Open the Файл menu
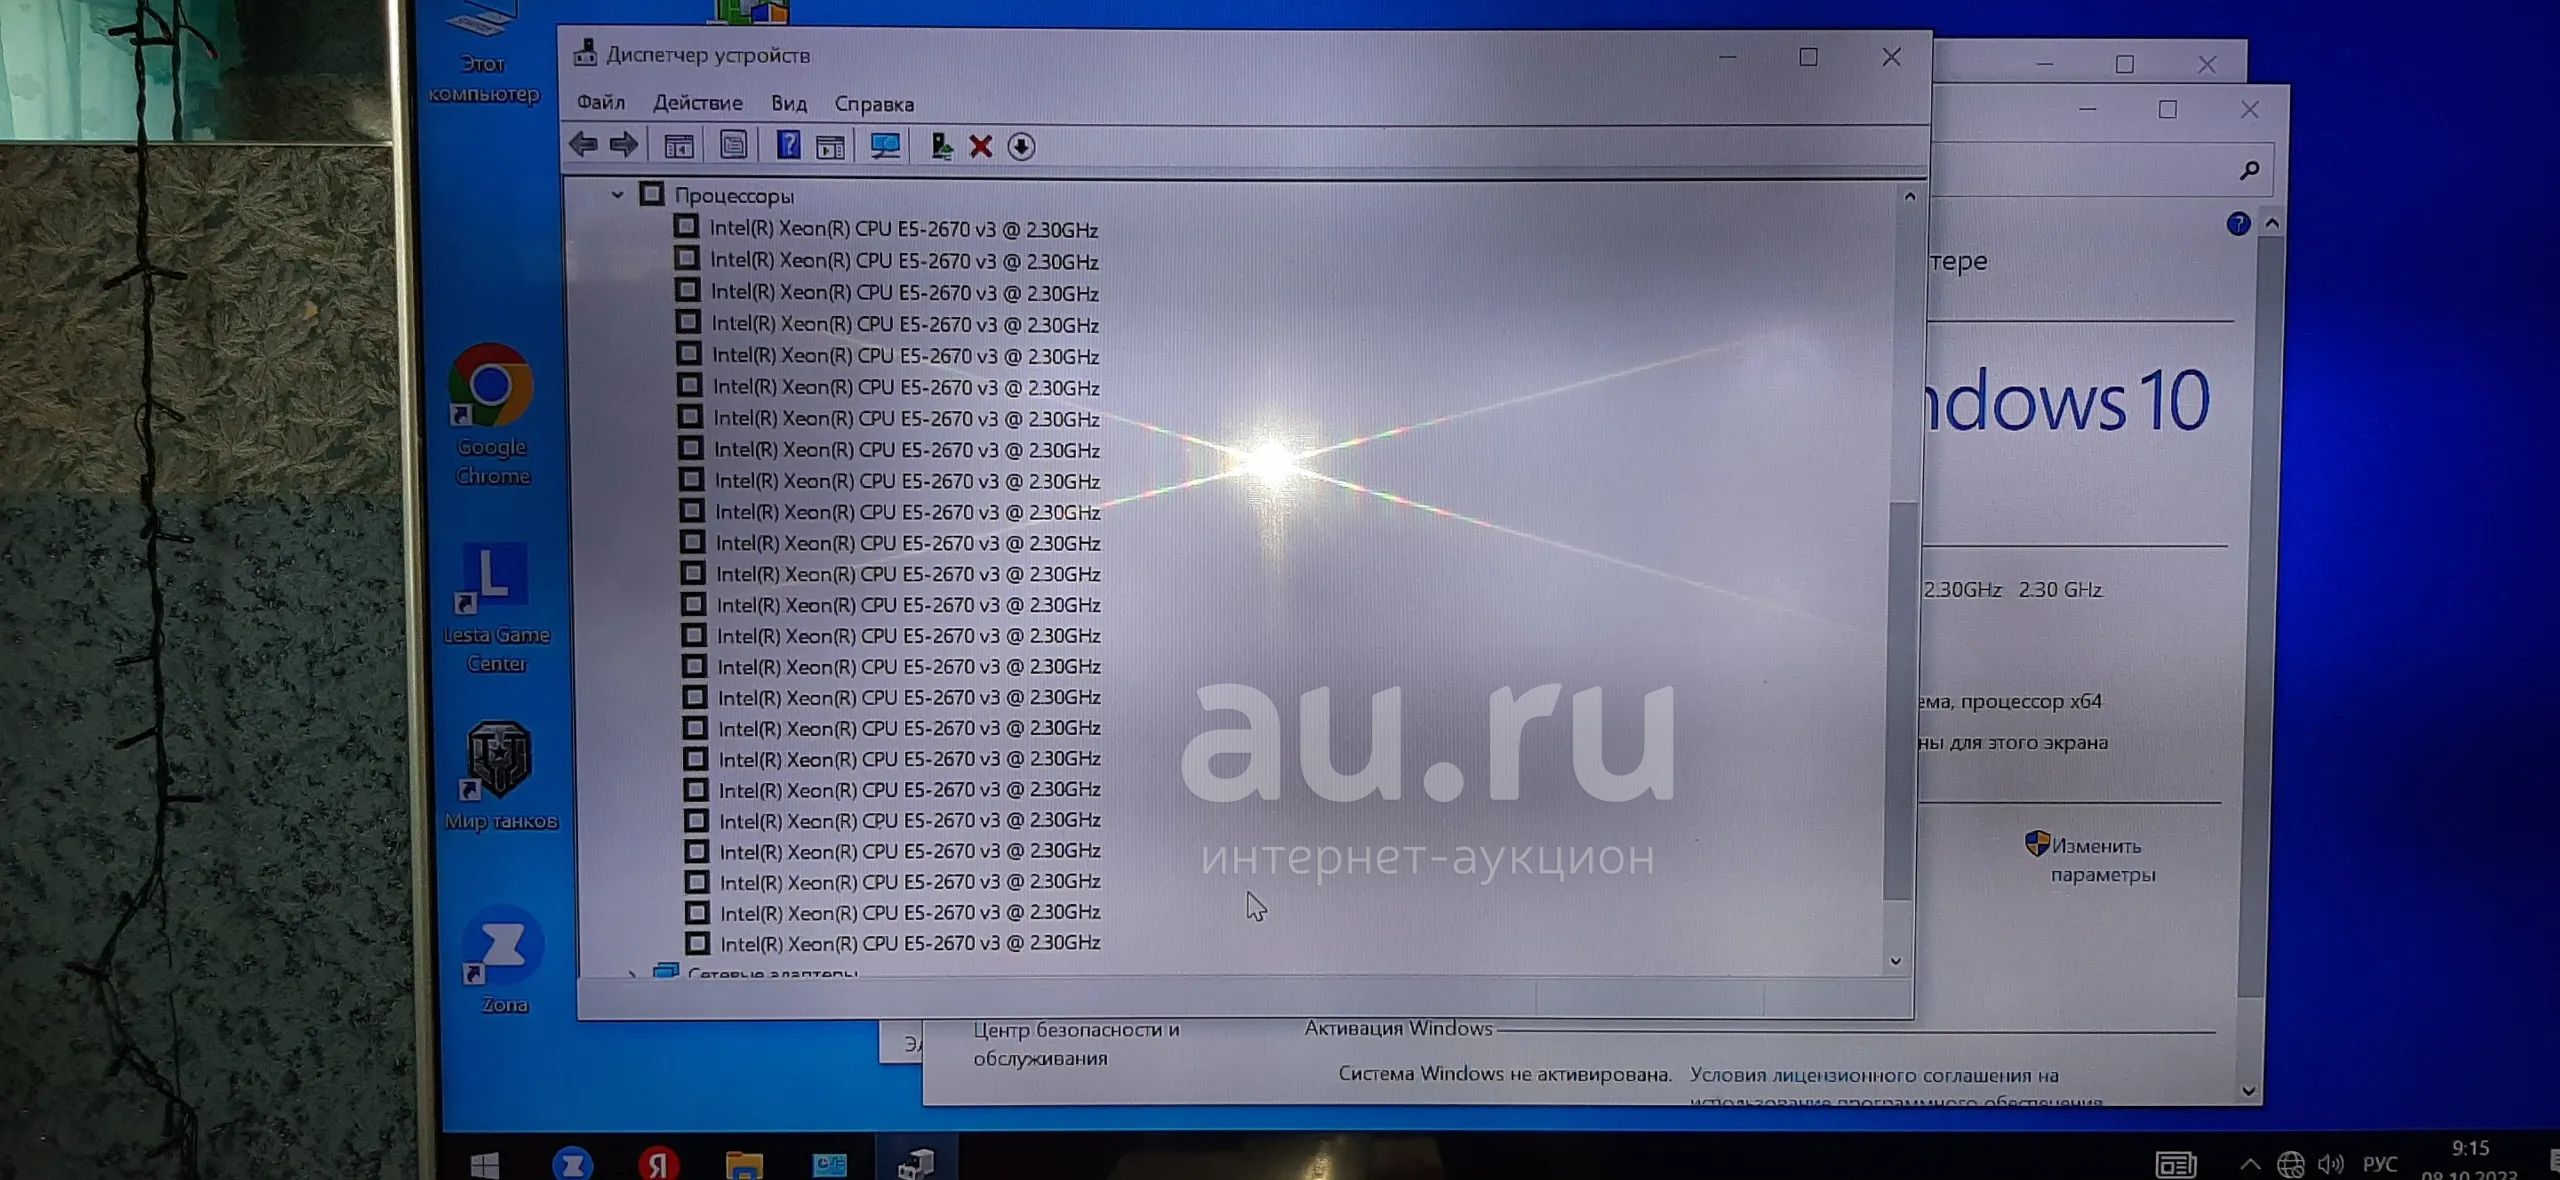This screenshot has width=2560, height=1180. point(601,103)
